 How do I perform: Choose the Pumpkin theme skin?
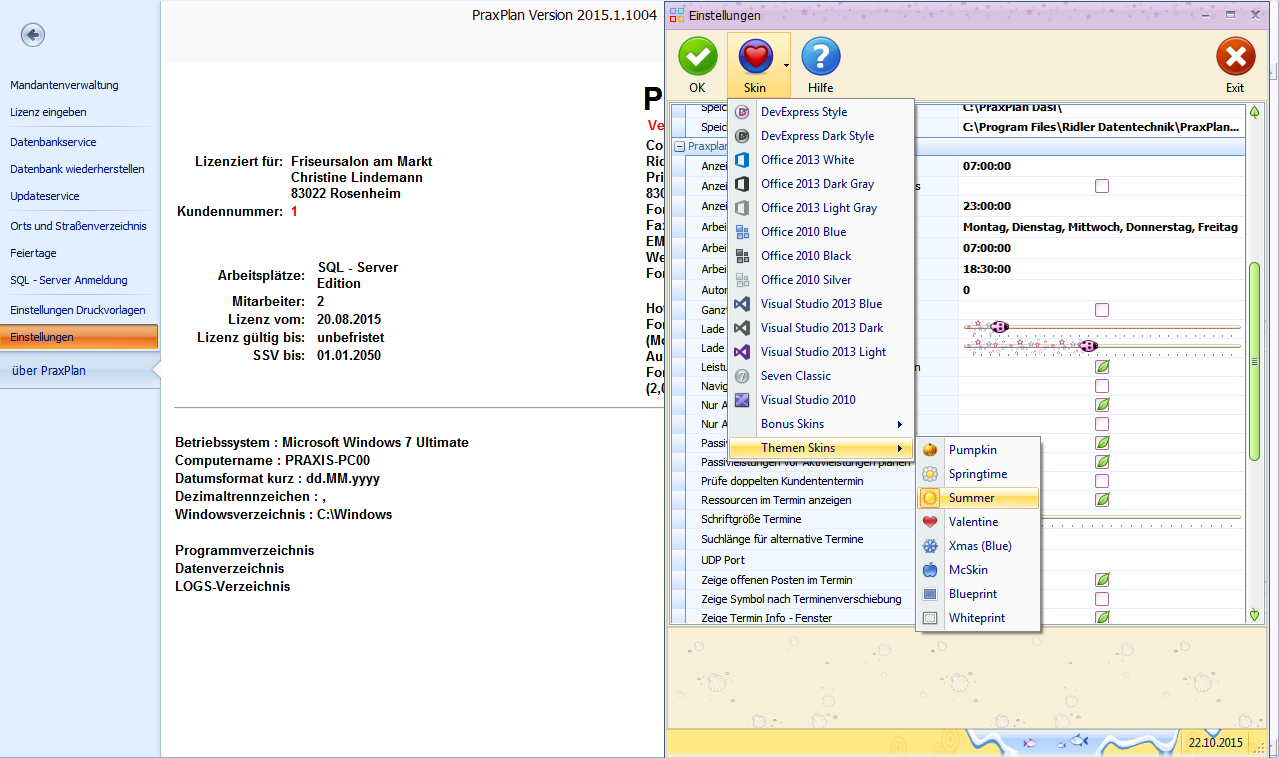pyautogui.click(x=979, y=450)
